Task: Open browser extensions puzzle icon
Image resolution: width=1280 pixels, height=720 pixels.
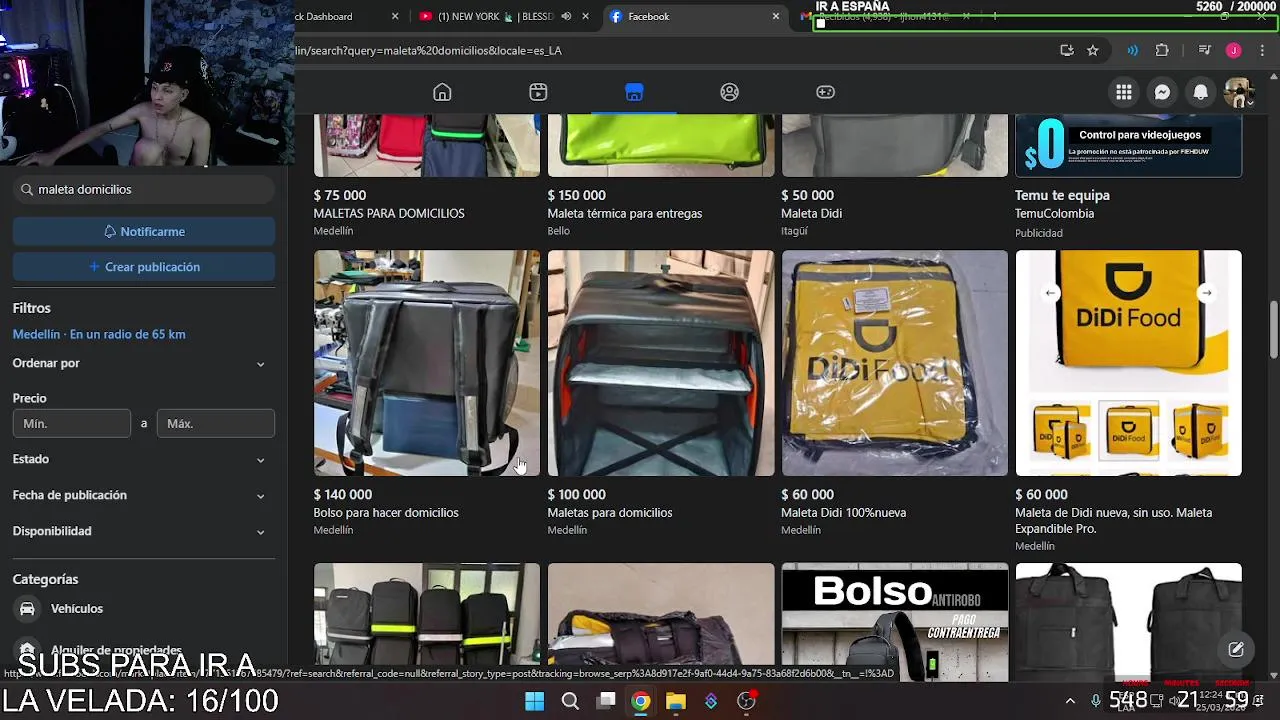Action: pyautogui.click(x=1162, y=50)
